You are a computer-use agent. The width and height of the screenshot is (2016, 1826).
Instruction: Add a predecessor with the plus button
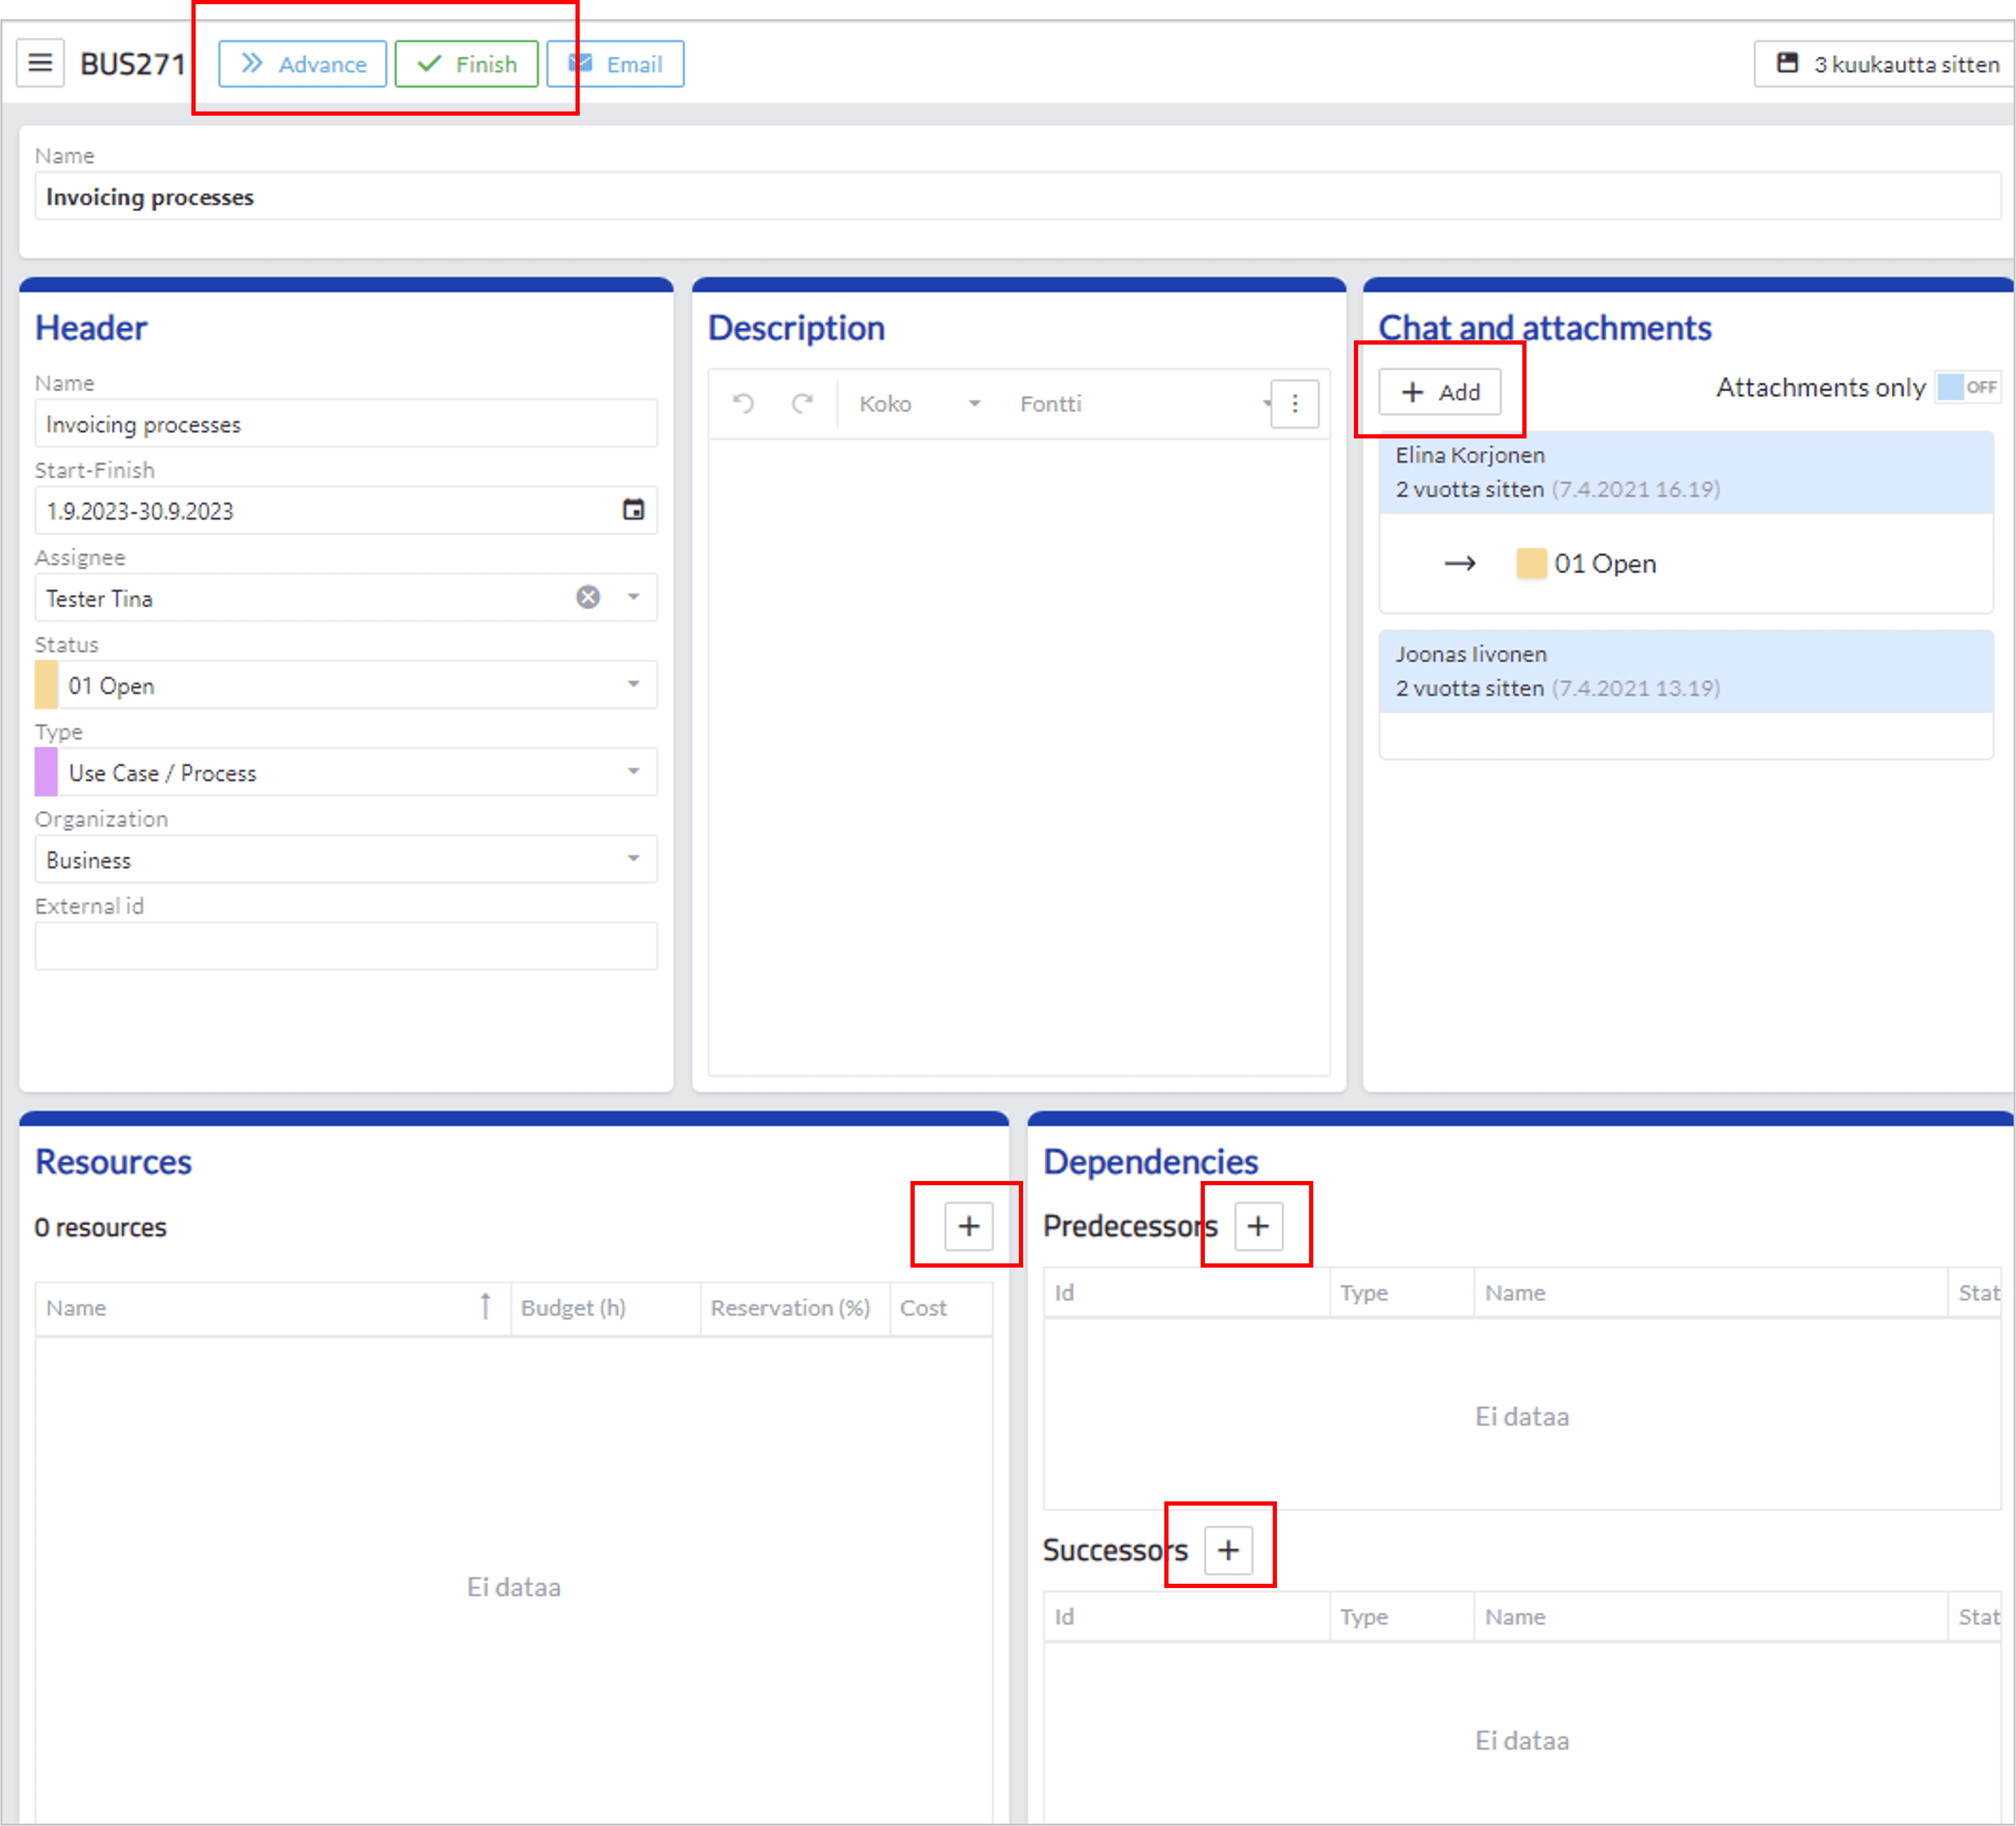1258,1226
